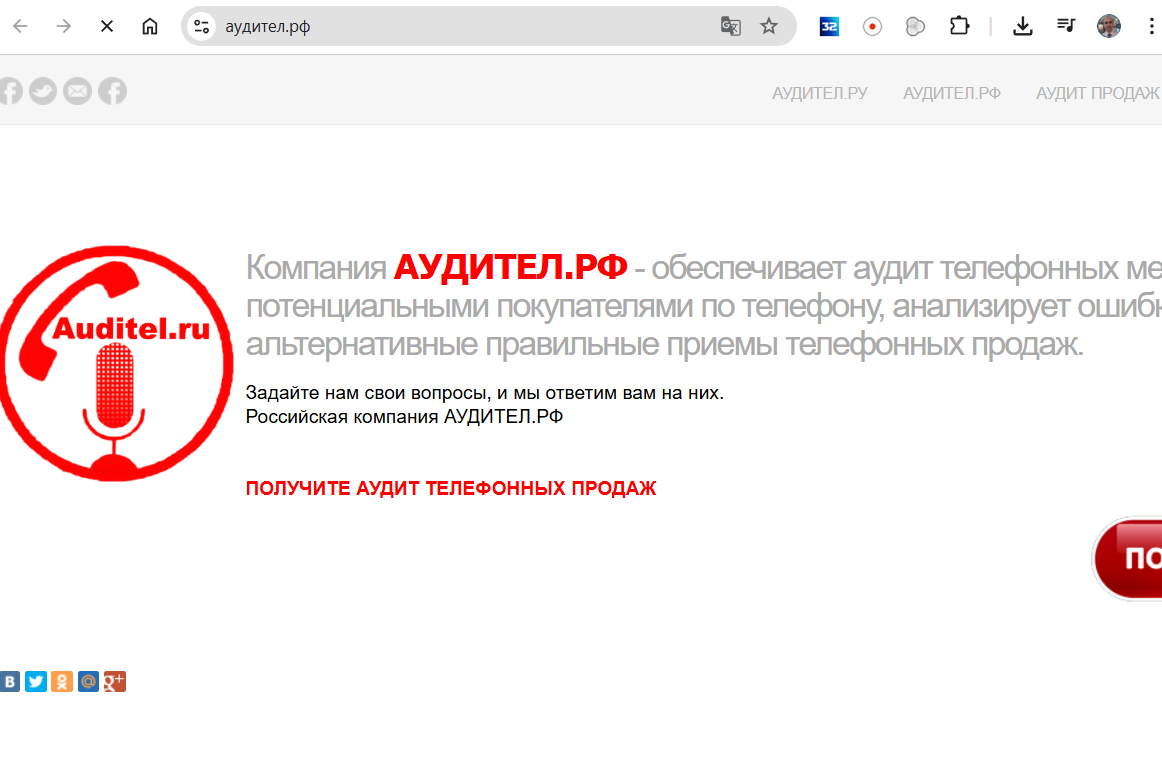Image resolution: width=1162 pixels, height=773 pixels.
Task: Open the extensions puzzle piece menu
Action: tap(959, 27)
